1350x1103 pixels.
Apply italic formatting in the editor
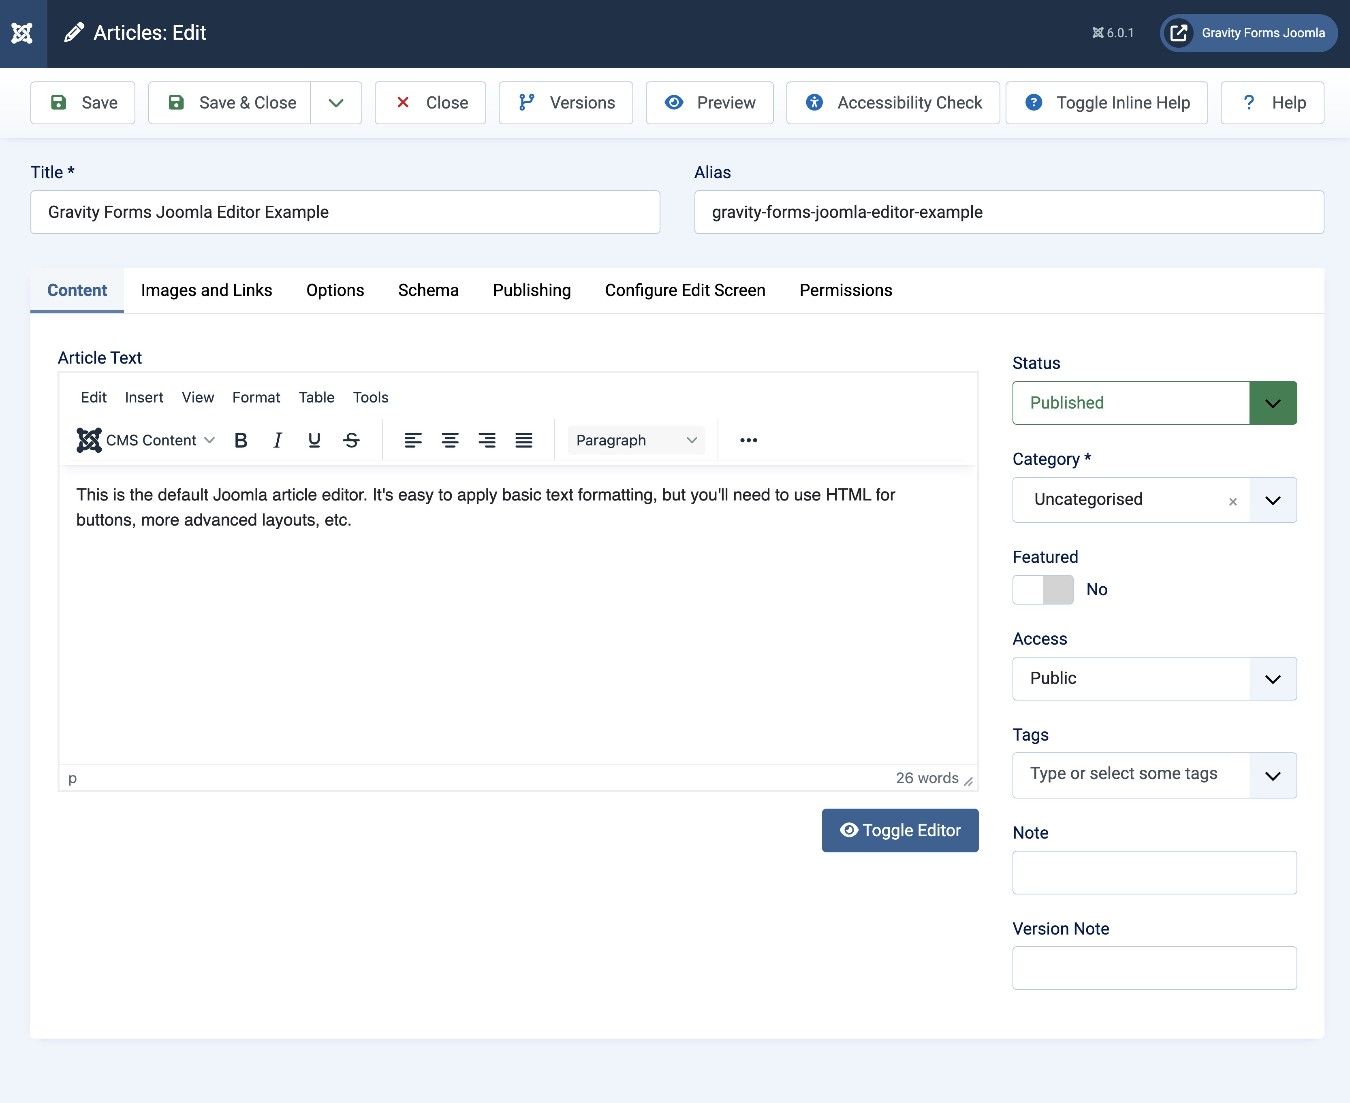point(277,440)
